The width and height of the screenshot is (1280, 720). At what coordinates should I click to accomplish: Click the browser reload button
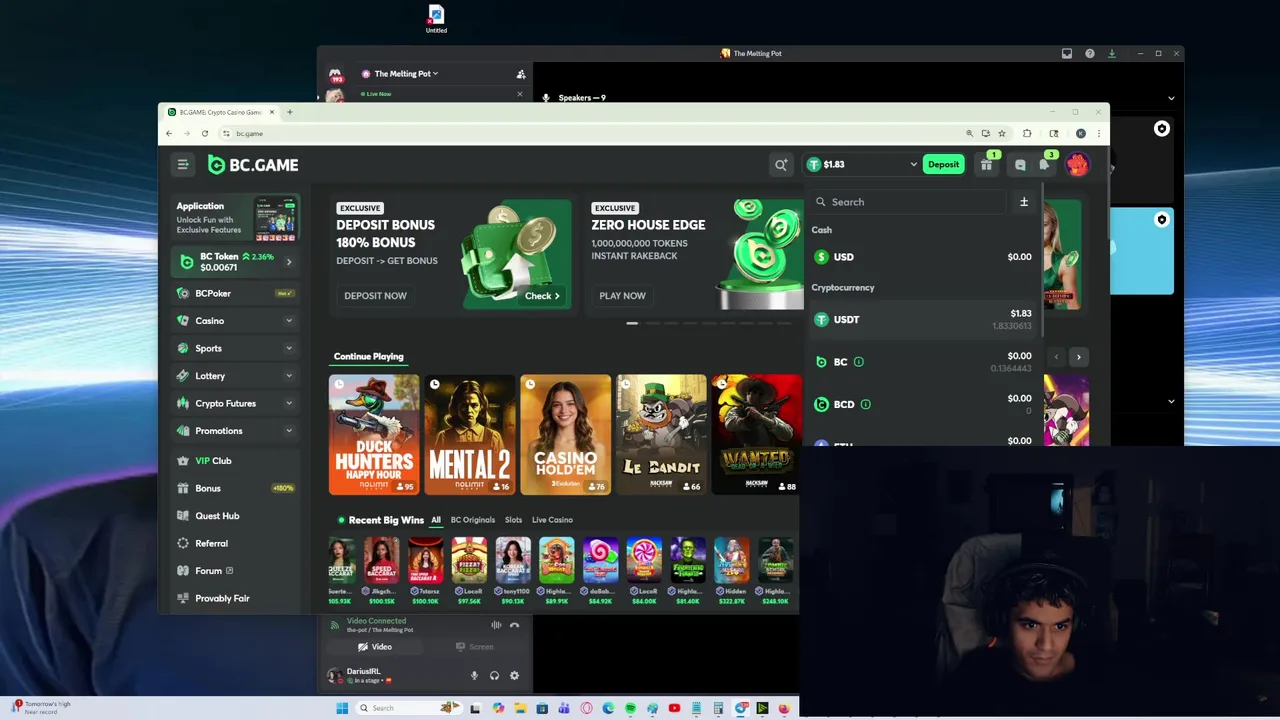point(205,133)
